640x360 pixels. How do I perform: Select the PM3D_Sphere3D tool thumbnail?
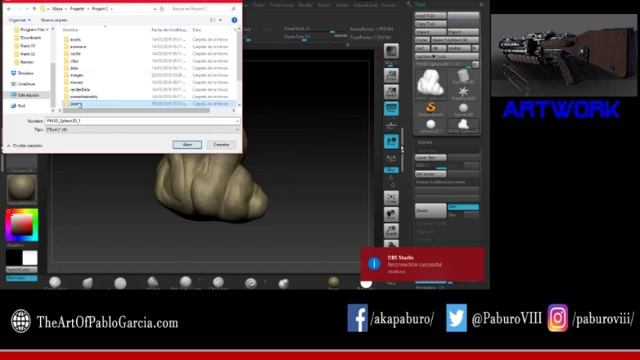click(x=463, y=125)
